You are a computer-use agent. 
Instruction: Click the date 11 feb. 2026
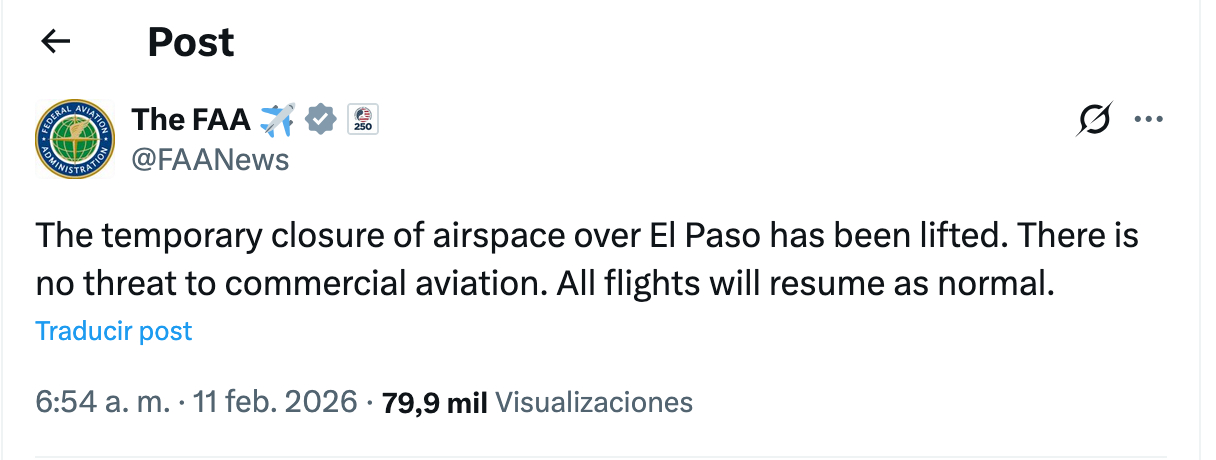click(275, 402)
